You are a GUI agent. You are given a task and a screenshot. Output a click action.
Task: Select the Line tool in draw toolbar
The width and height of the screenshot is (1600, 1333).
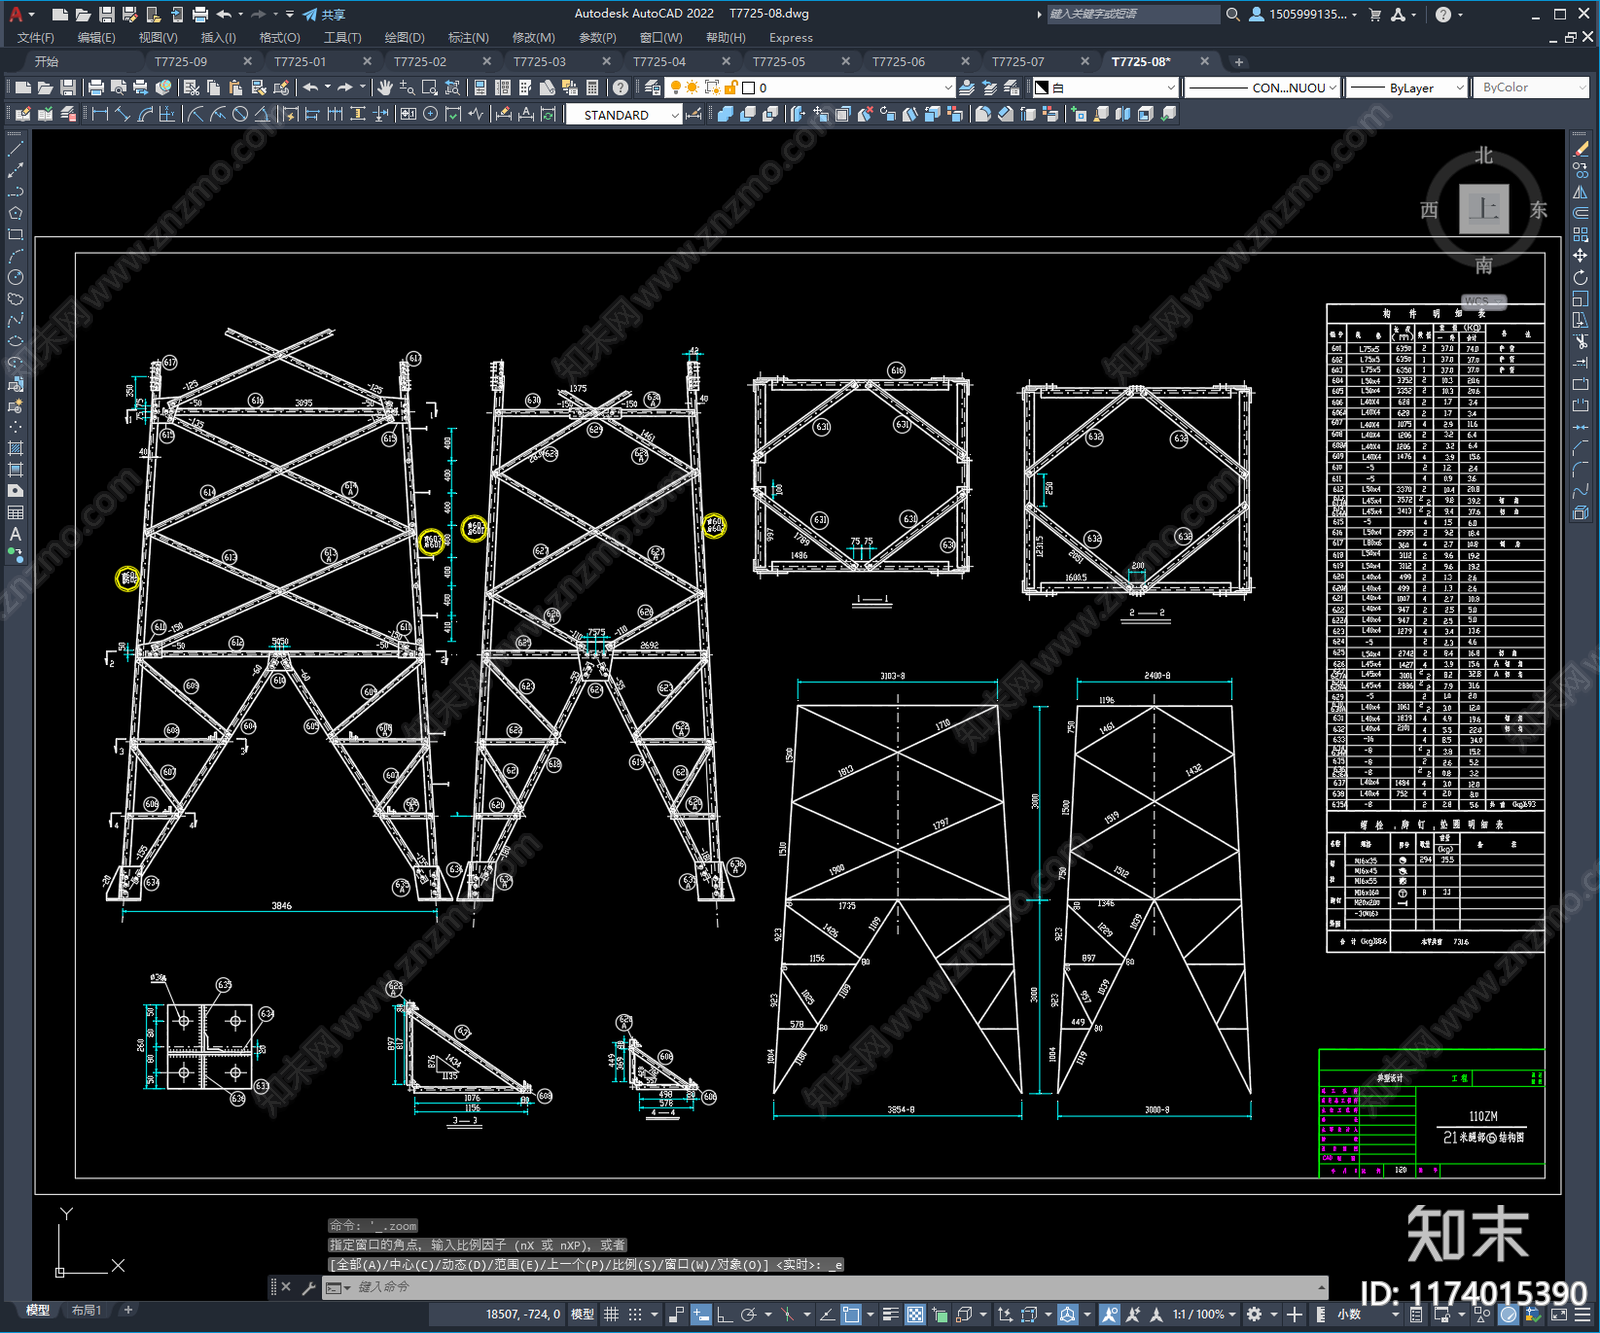click(15, 148)
